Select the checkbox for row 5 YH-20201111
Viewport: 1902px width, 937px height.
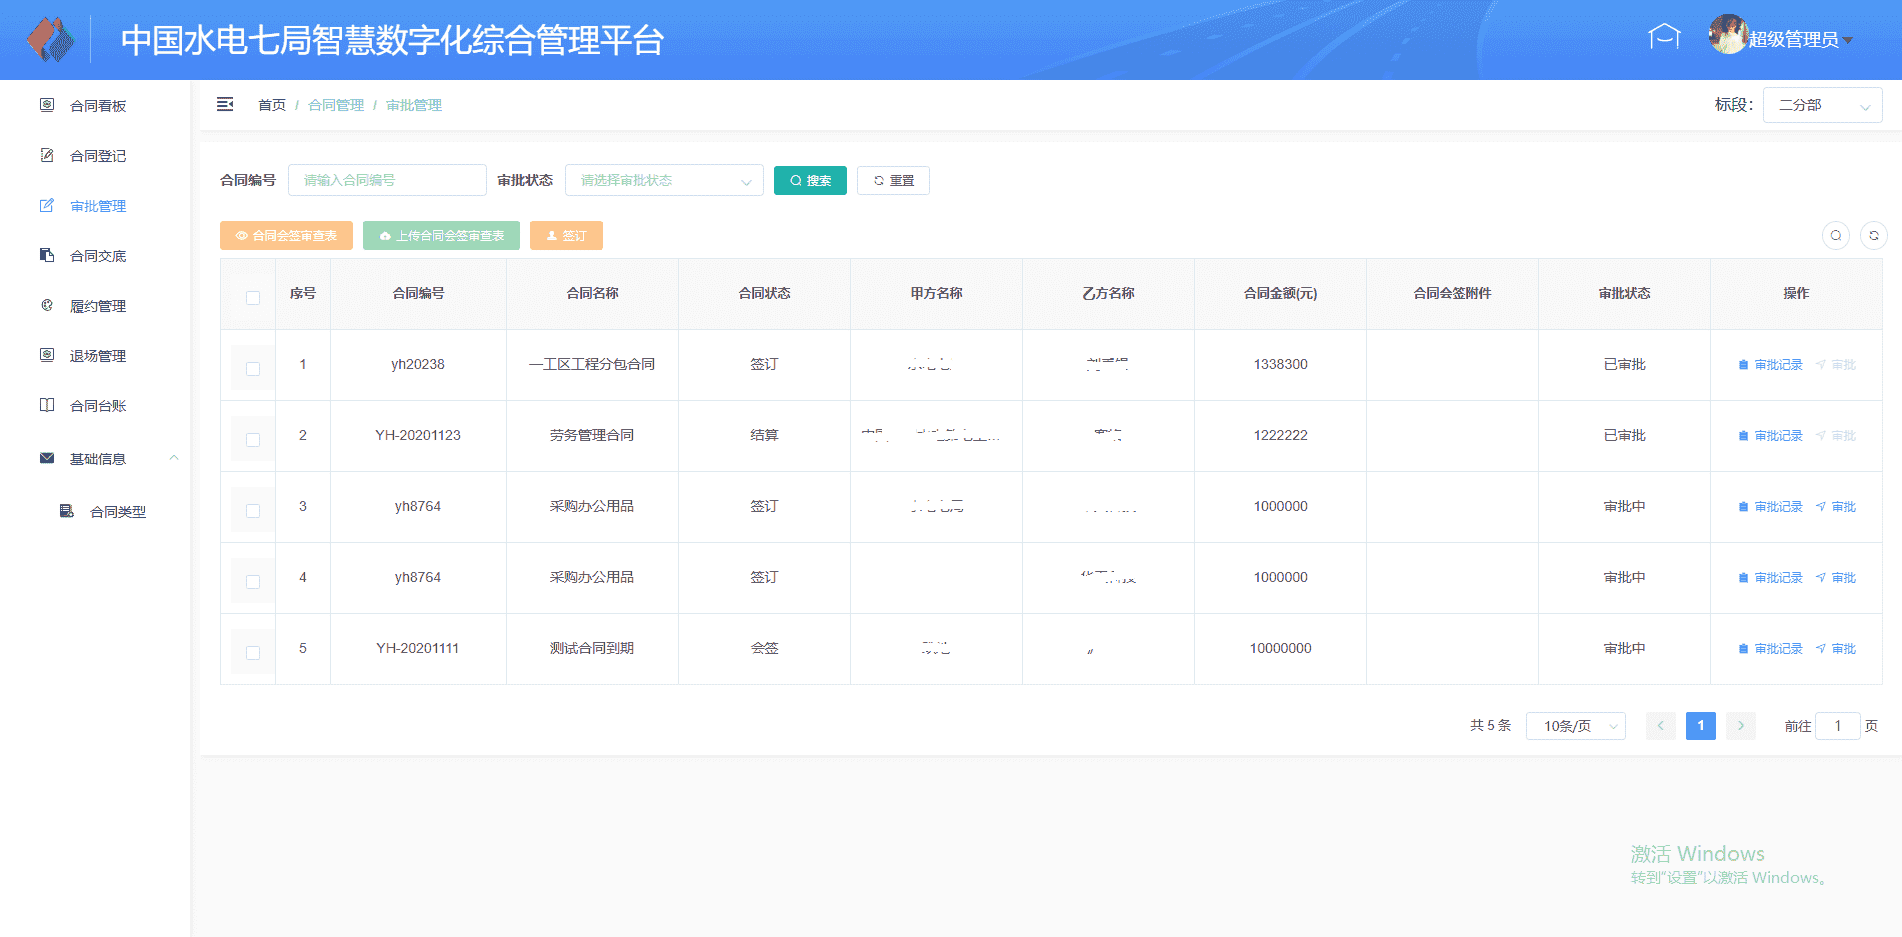tap(253, 652)
